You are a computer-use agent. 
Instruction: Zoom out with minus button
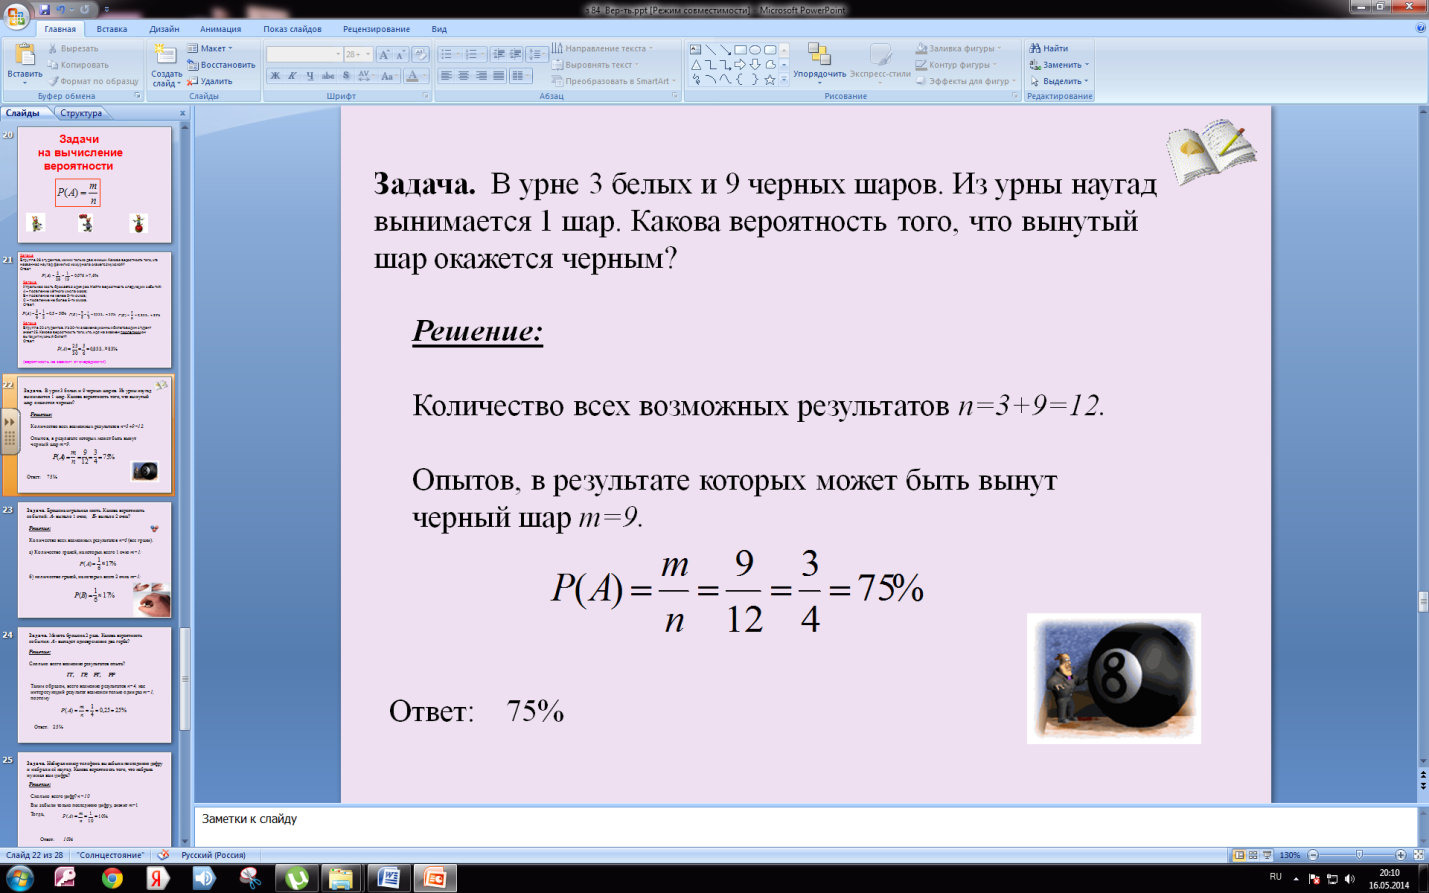[x=1313, y=855]
